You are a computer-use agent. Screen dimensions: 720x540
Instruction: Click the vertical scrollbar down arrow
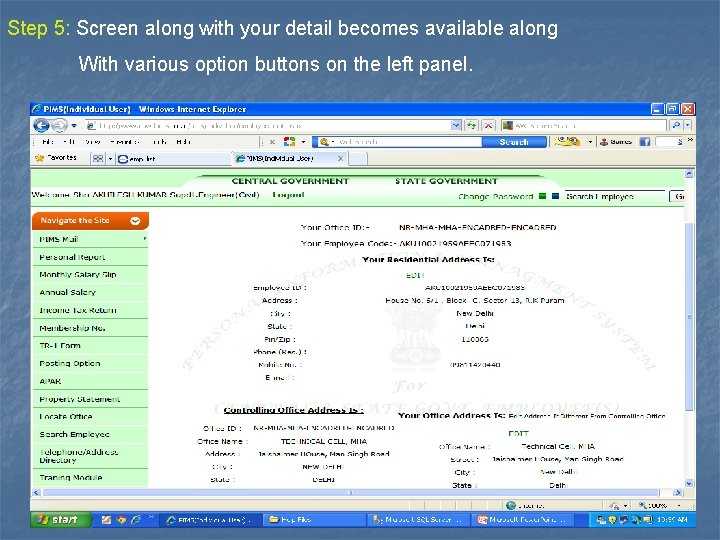(689, 483)
